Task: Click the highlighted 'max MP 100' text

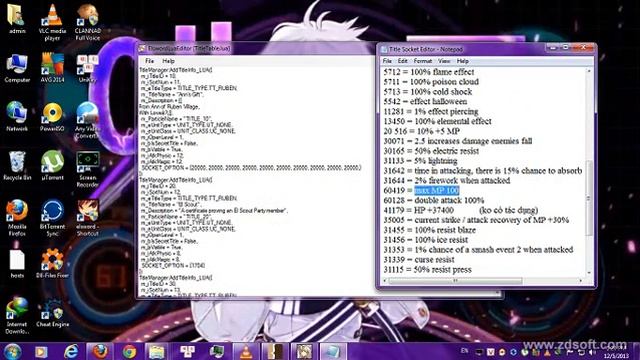Action: coord(436,191)
